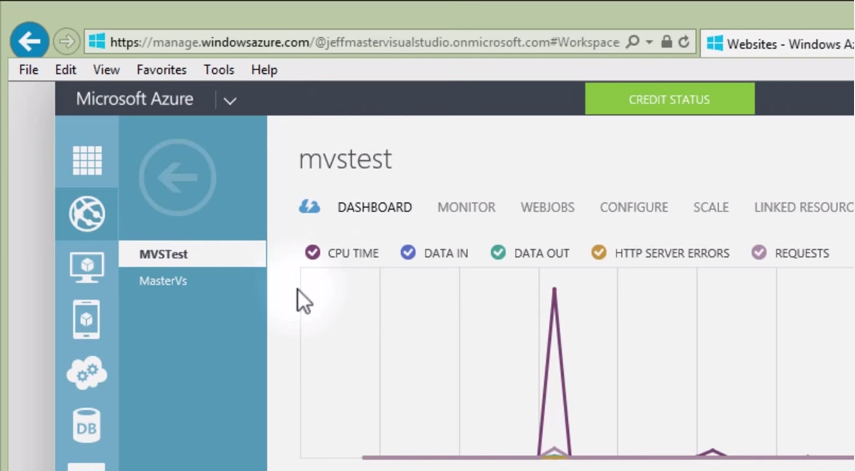Open the Help menu
Screen dimensions: 855x471
[264, 70]
